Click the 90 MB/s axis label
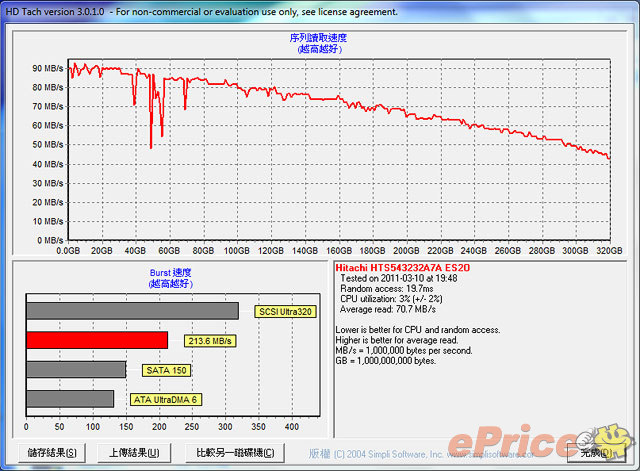The height and width of the screenshot is (471, 640). point(48,68)
